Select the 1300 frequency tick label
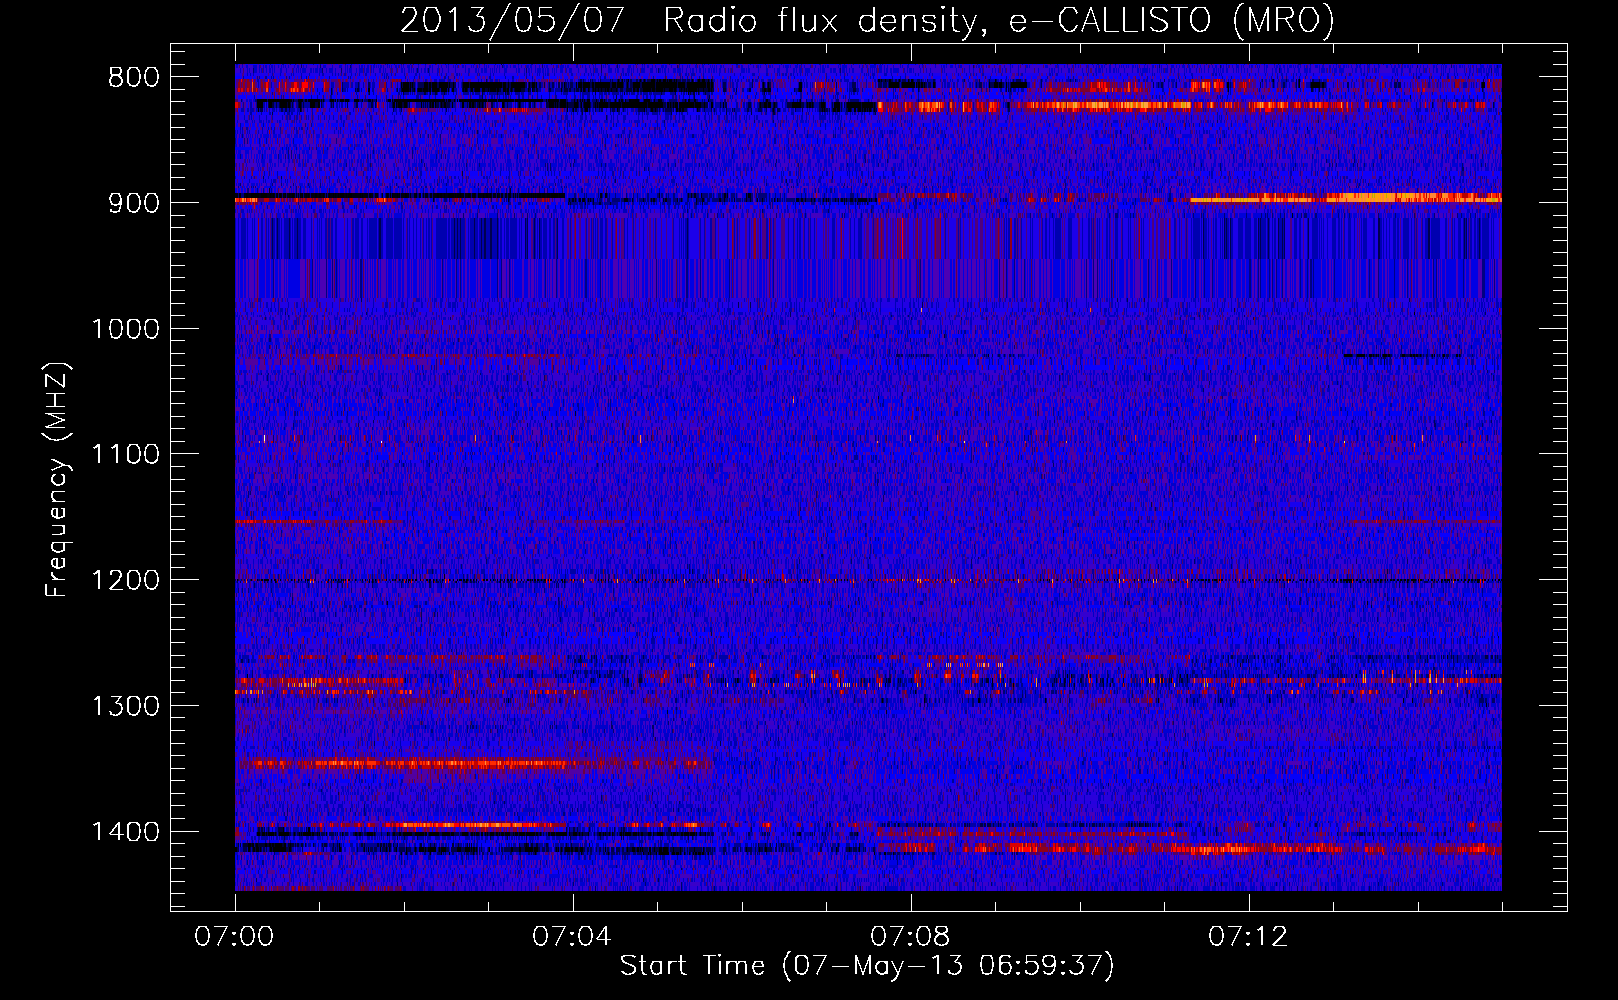The image size is (1618, 1000). click(x=125, y=706)
